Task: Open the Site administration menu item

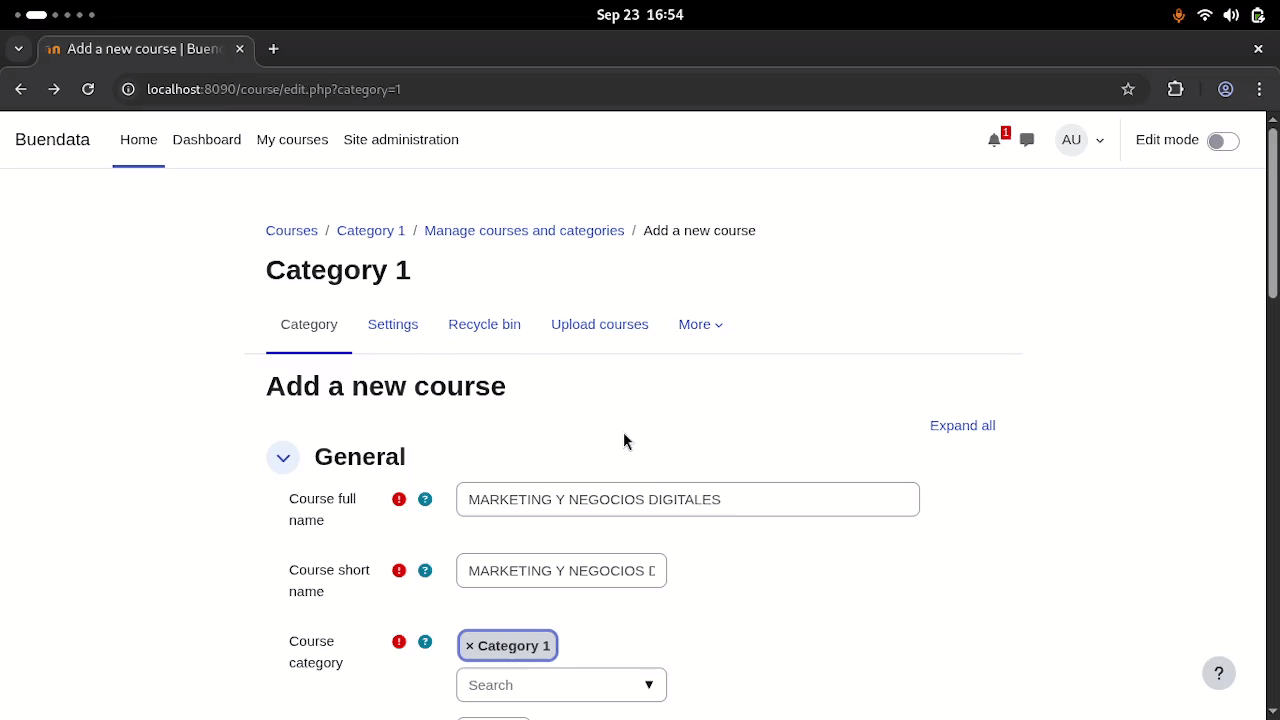Action: point(401,139)
